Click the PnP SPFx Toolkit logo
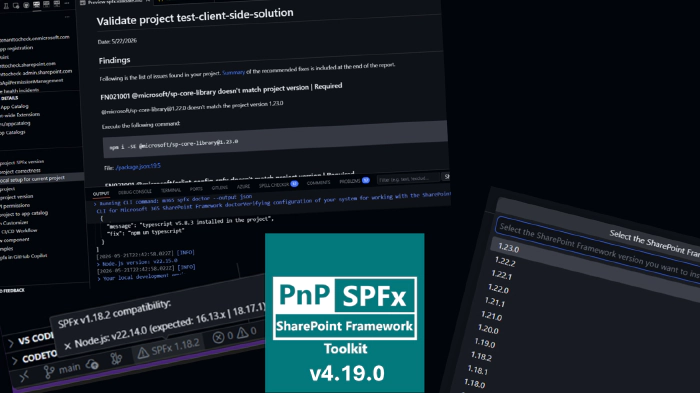Screen dimensions: 700x393 tap(345, 313)
